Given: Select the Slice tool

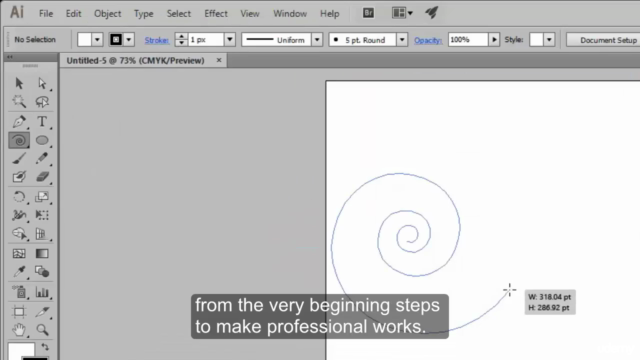Looking at the screenshot, I should pos(42,312).
